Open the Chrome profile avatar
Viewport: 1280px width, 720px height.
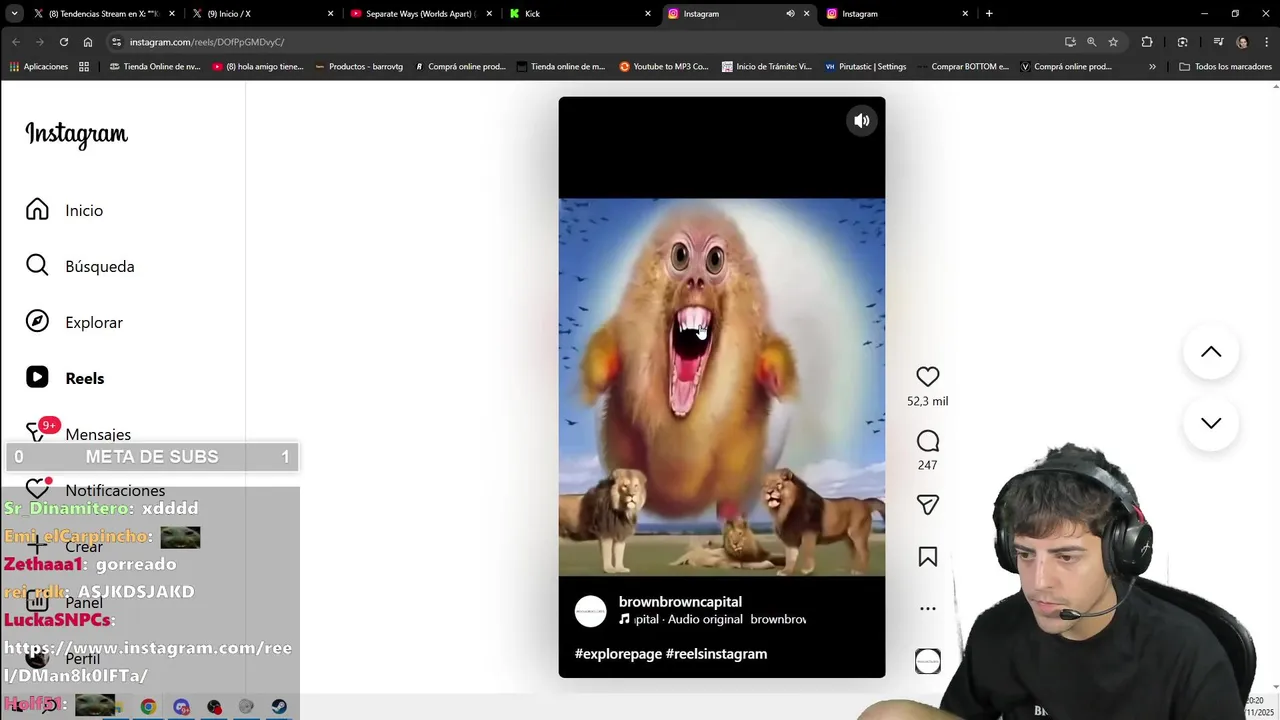pyautogui.click(x=1242, y=42)
